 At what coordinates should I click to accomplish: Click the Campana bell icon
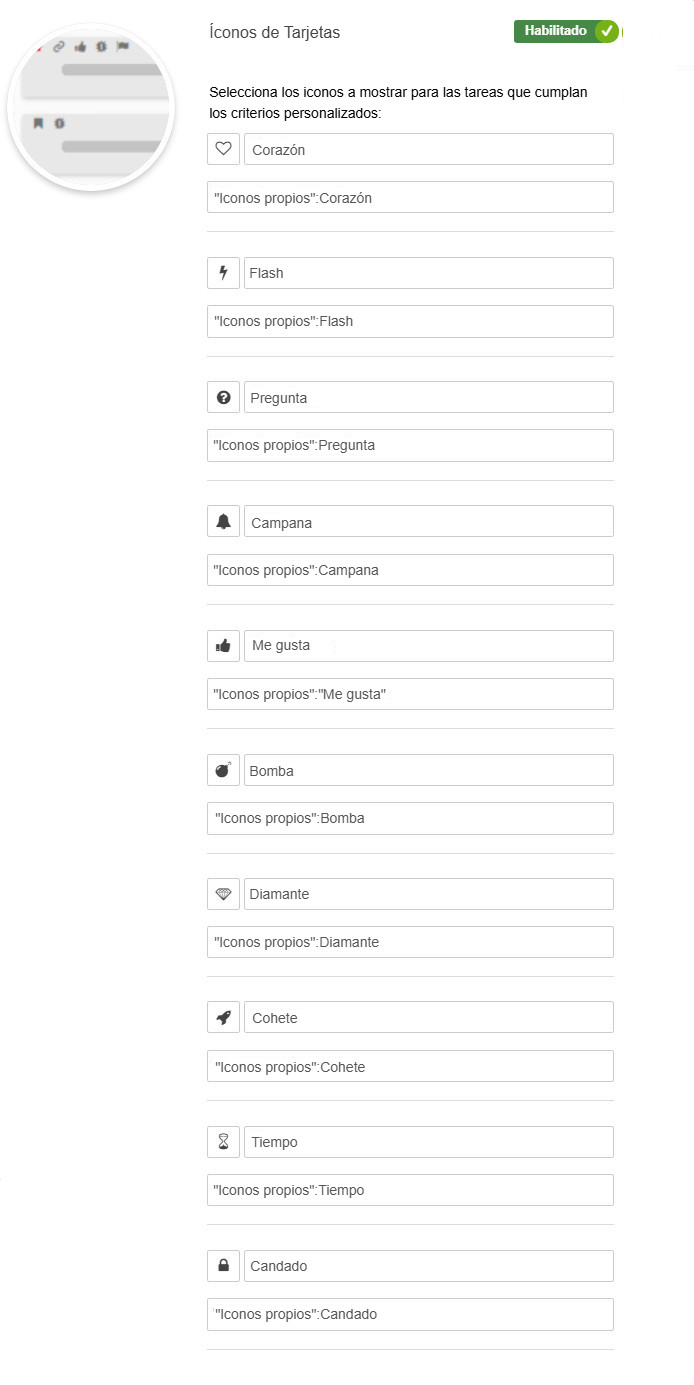pyautogui.click(x=223, y=521)
